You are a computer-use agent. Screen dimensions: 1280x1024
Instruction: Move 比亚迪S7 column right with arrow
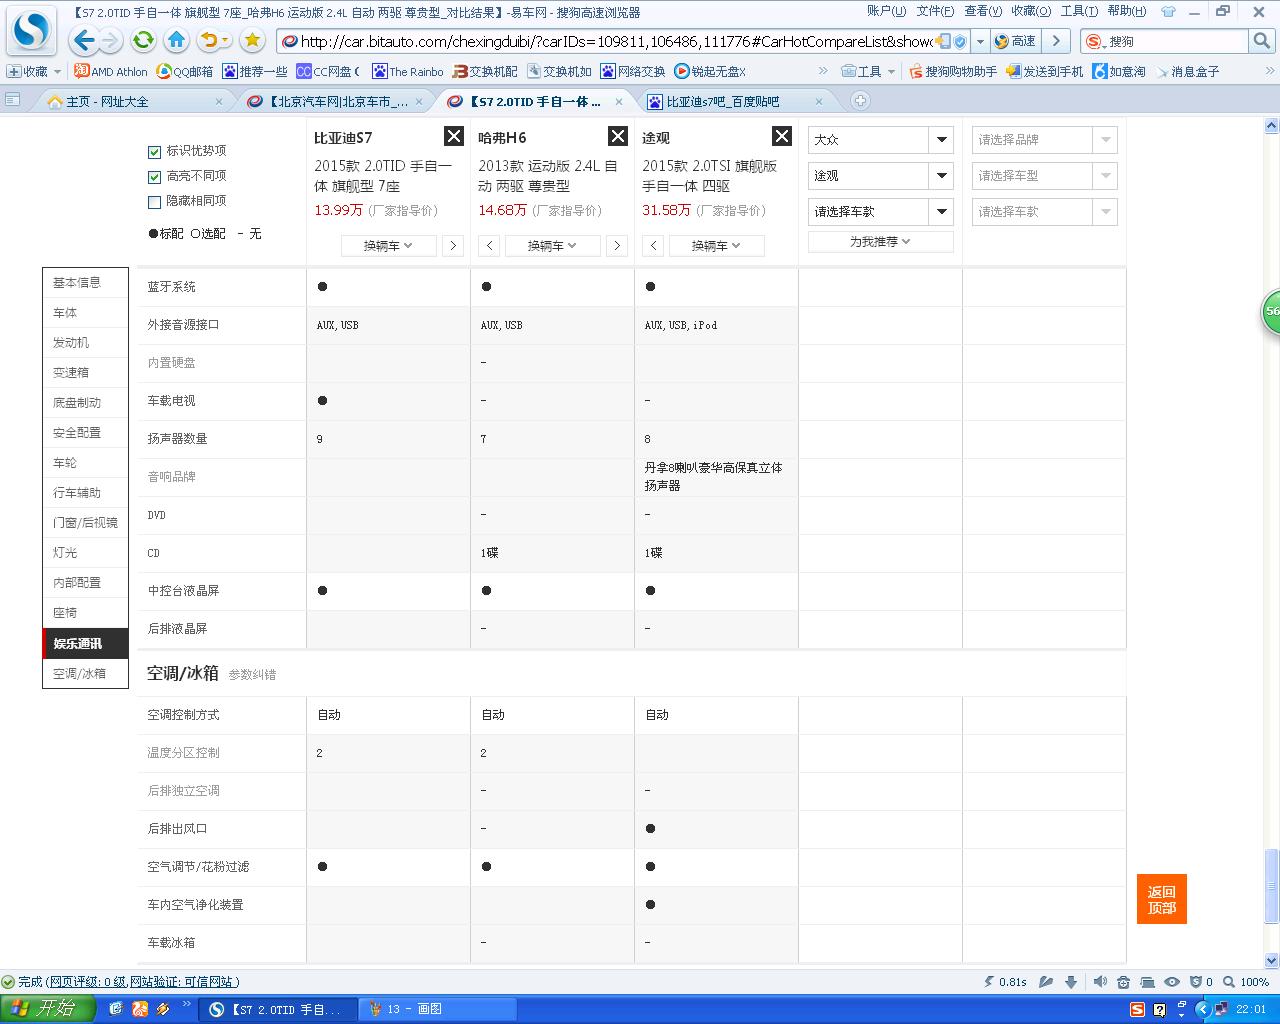click(453, 246)
